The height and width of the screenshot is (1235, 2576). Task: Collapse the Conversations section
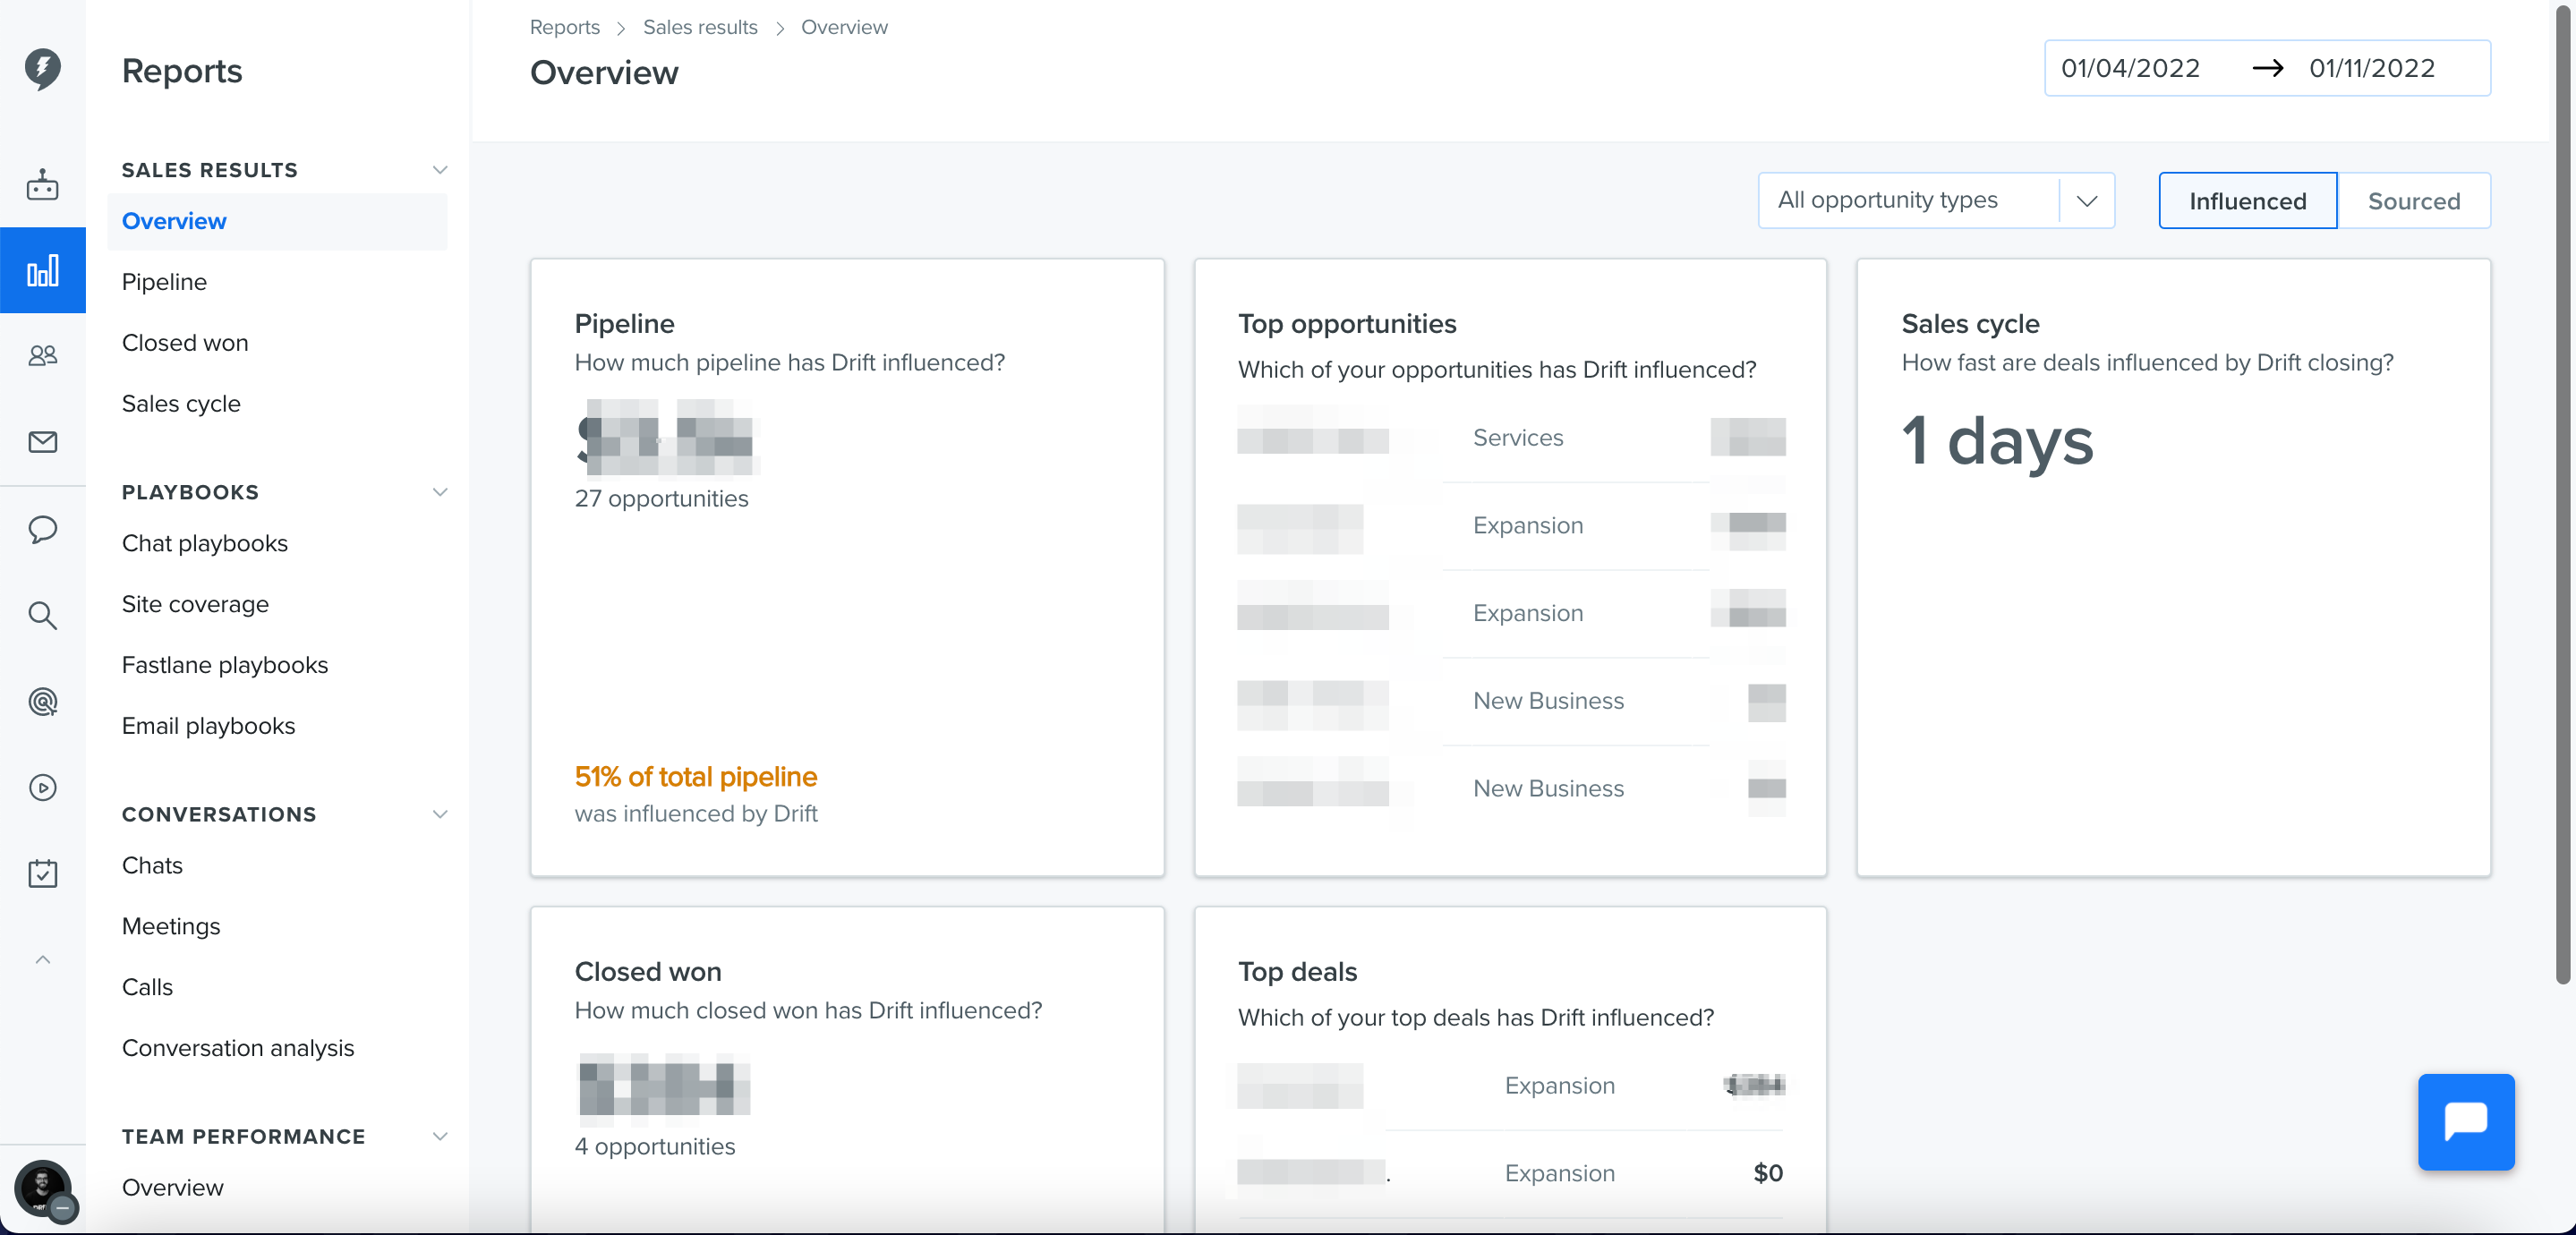point(439,814)
